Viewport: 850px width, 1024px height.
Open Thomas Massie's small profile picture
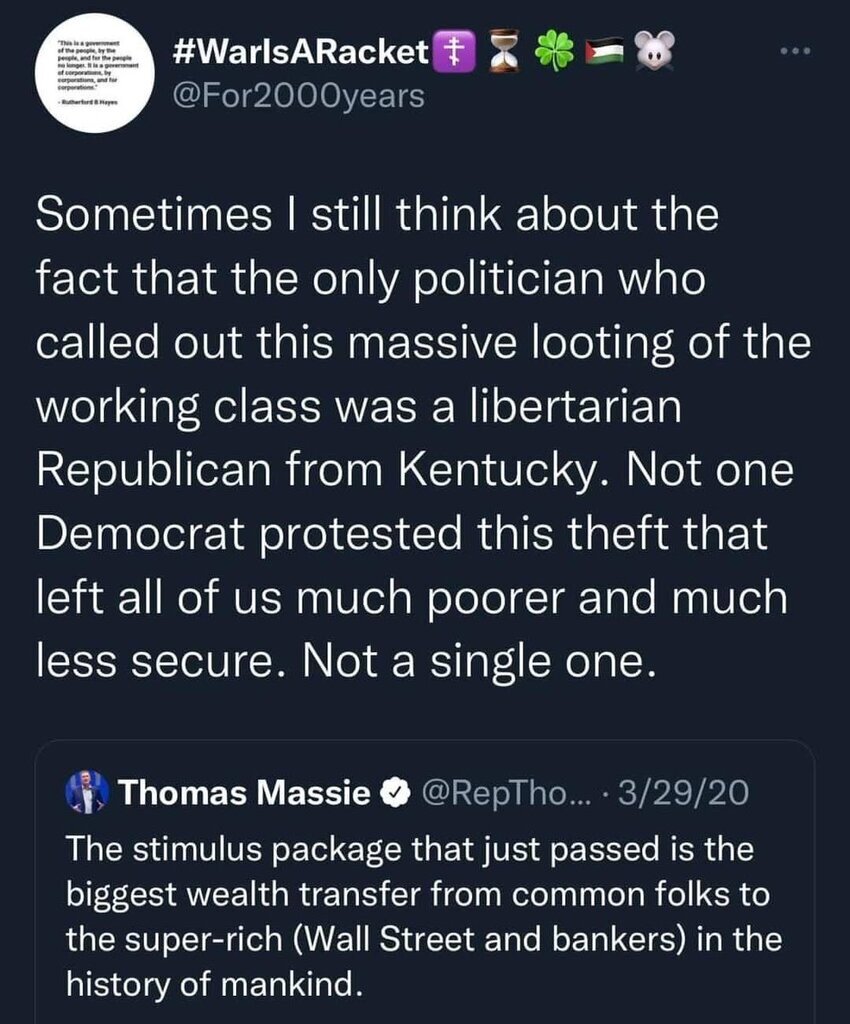point(87,794)
